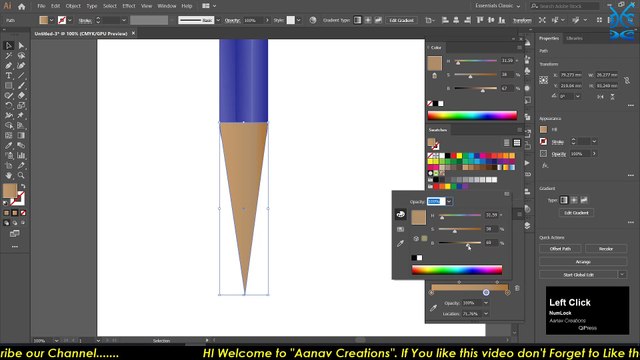Select the Width tool
The image size is (640, 360).
click(x=9, y=116)
